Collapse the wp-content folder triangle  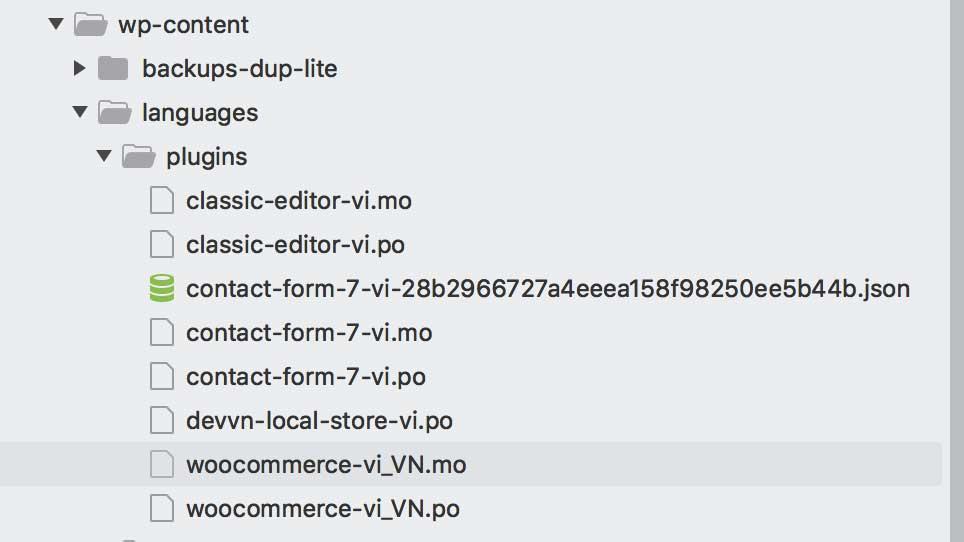pyautogui.click(x=56, y=25)
